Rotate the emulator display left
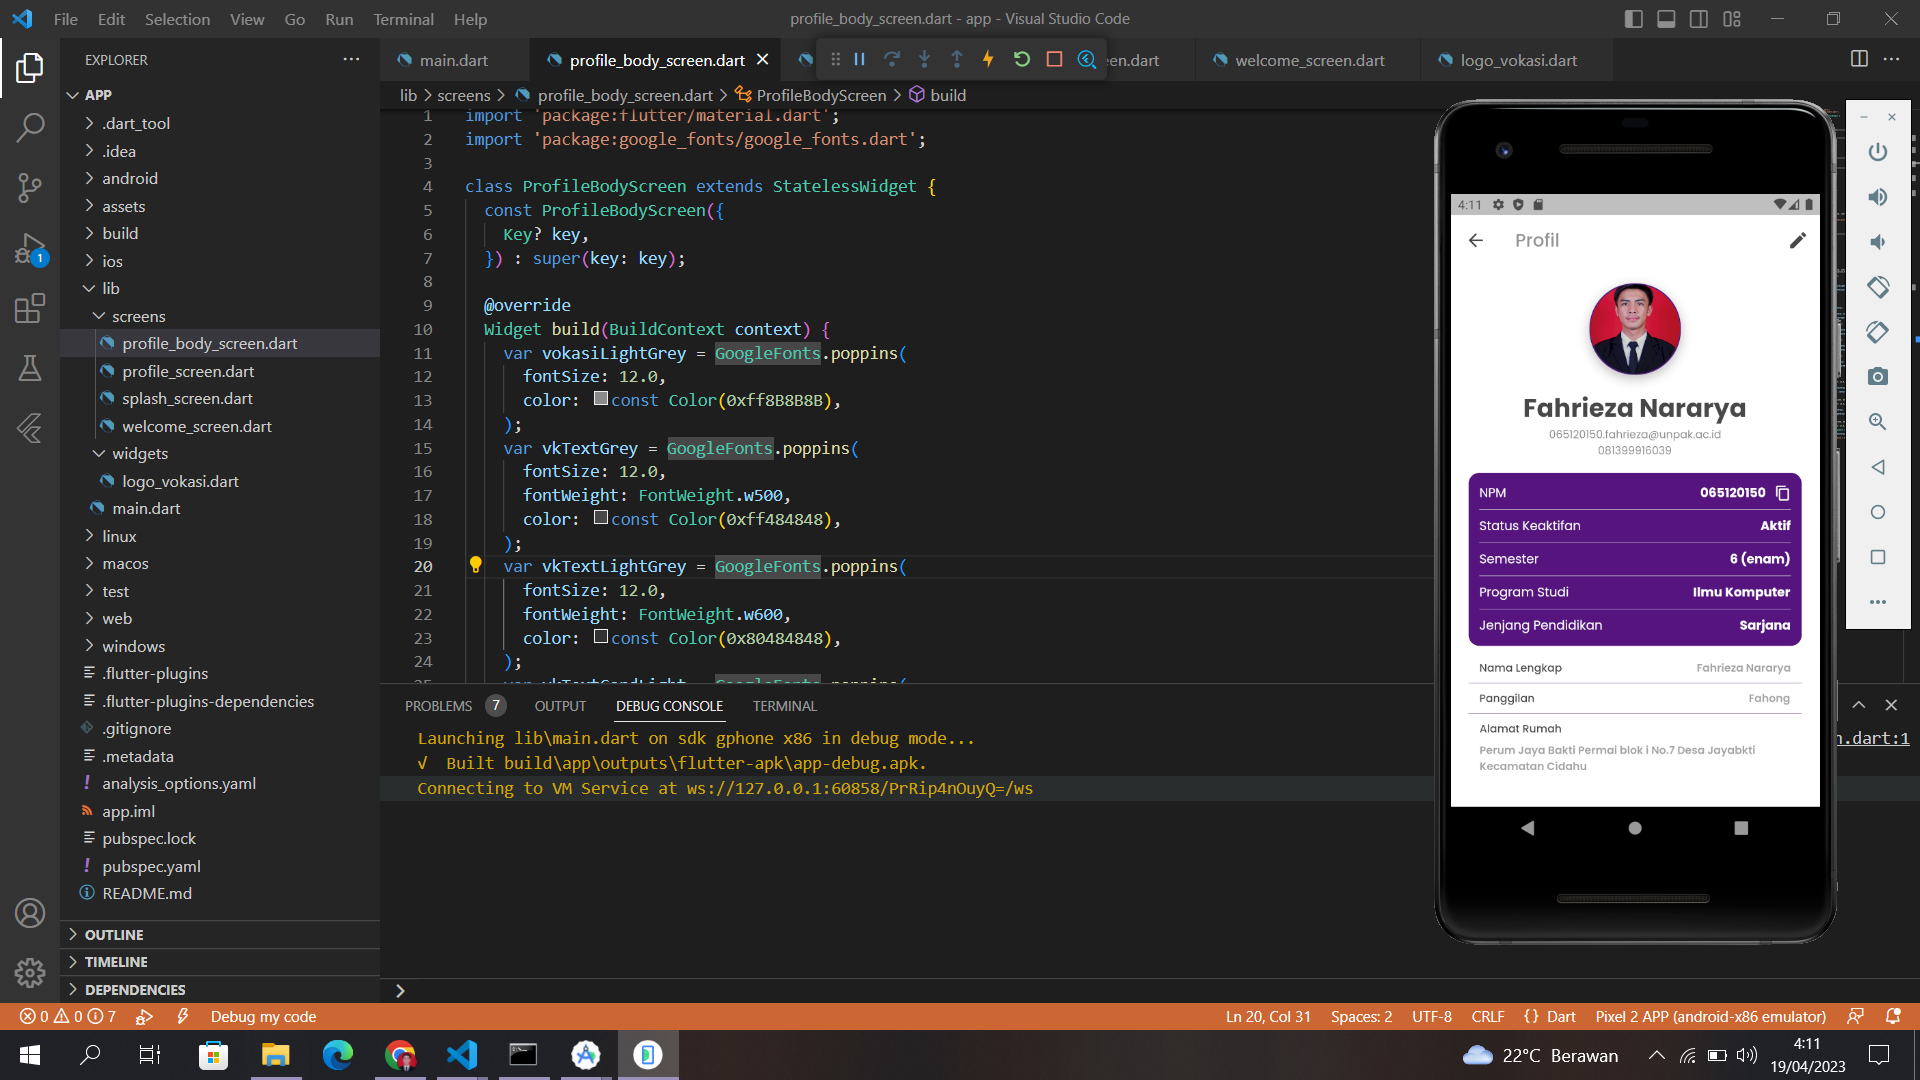 [x=1878, y=287]
